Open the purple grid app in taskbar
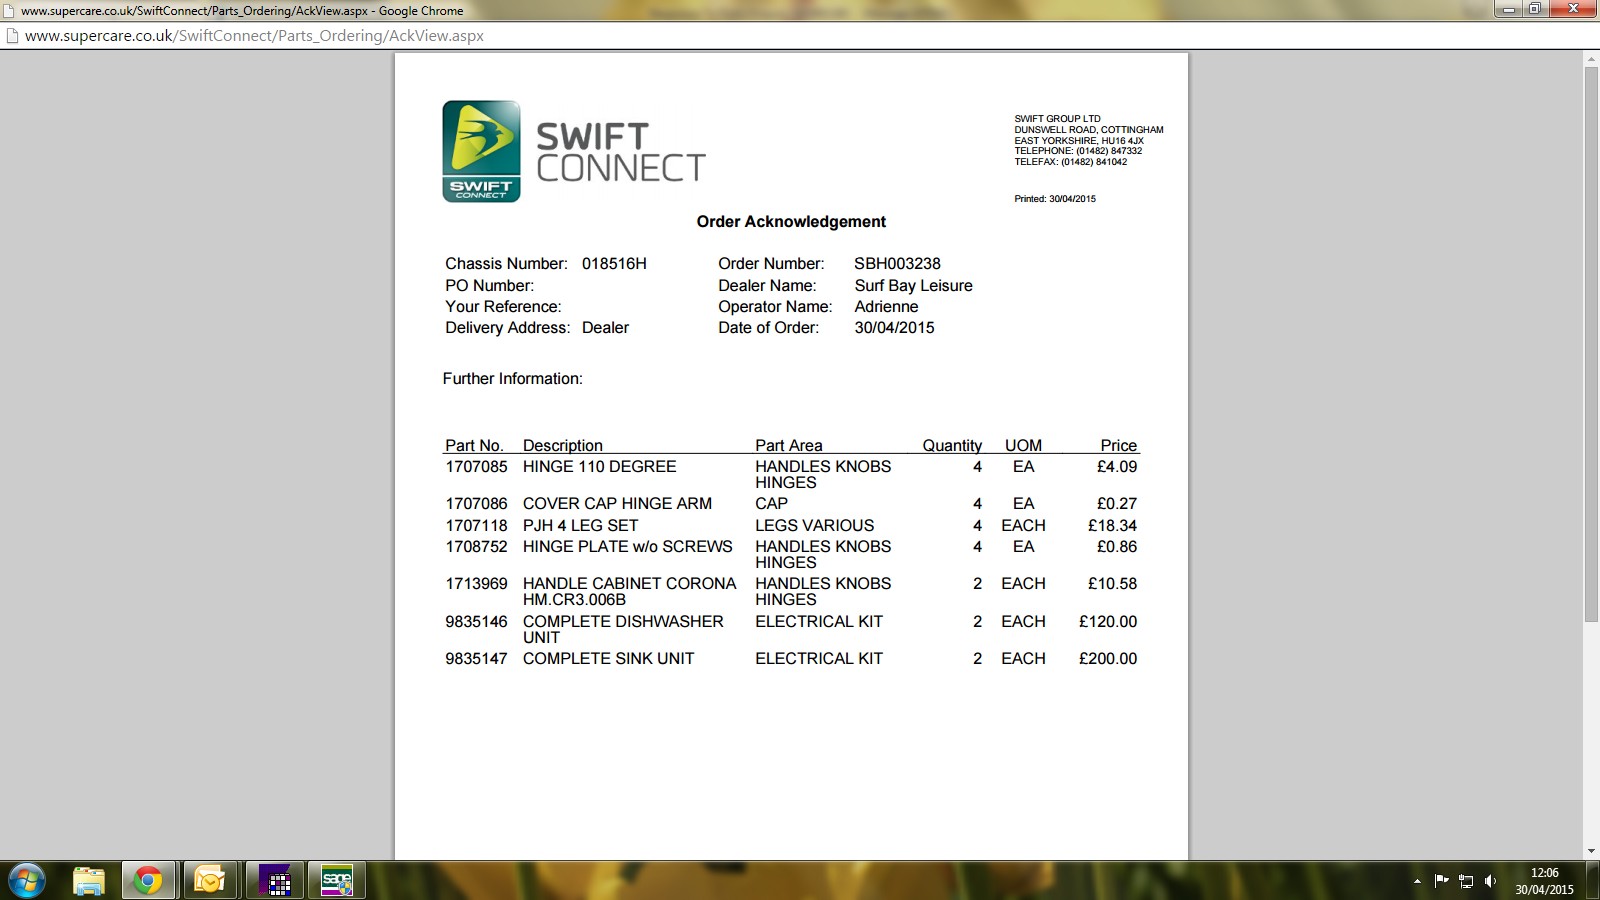 pyautogui.click(x=274, y=881)
